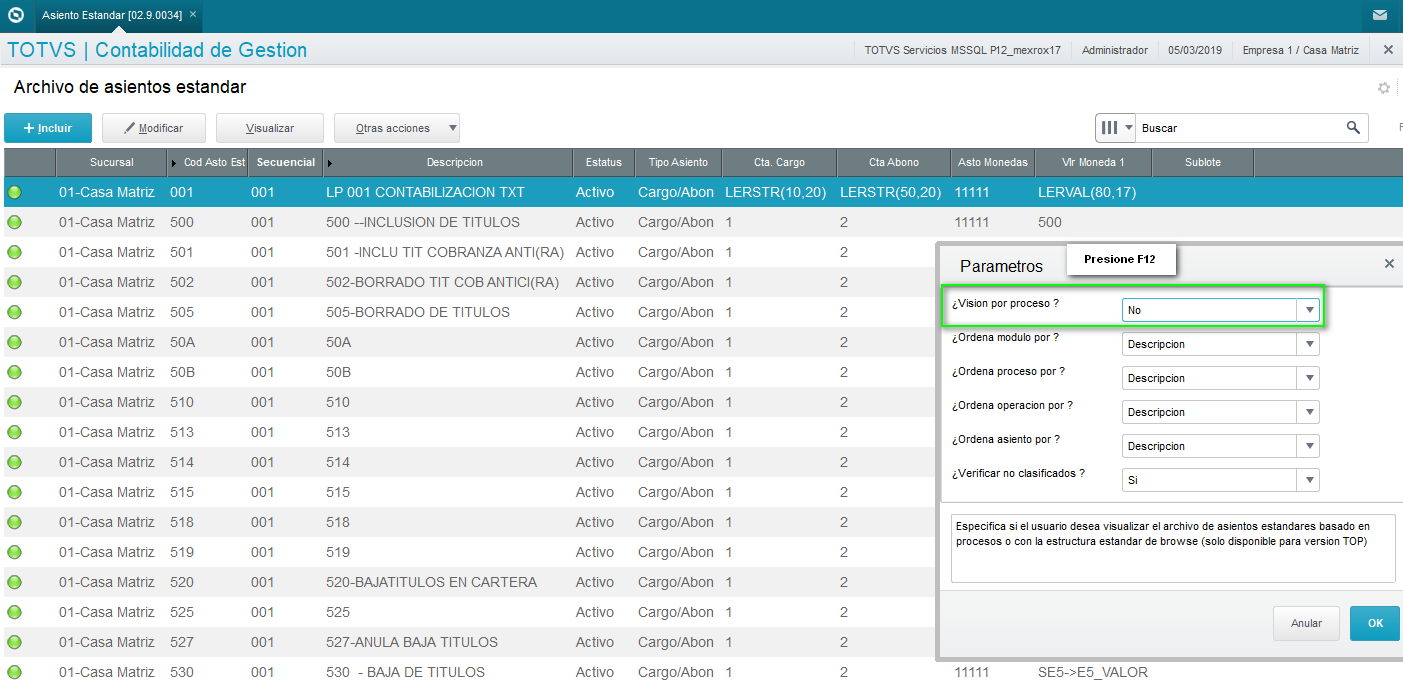Sort by Secuencial column header
Image resolution: width=1403 pixels, height=686 pixels.
point(286,162)
